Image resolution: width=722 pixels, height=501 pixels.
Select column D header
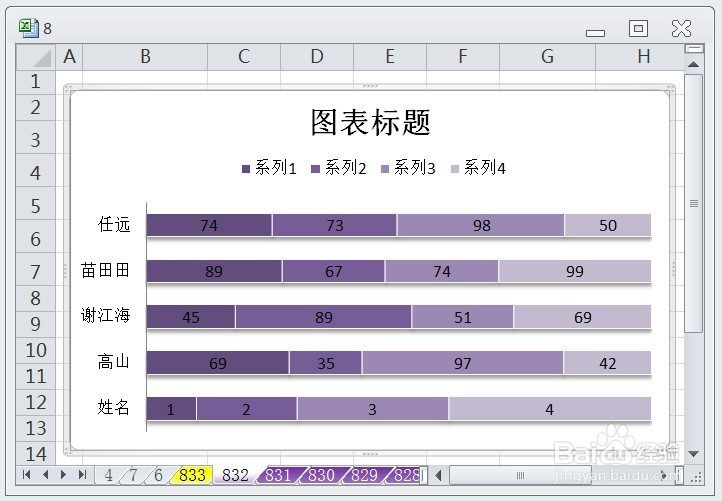click(317, 57)
